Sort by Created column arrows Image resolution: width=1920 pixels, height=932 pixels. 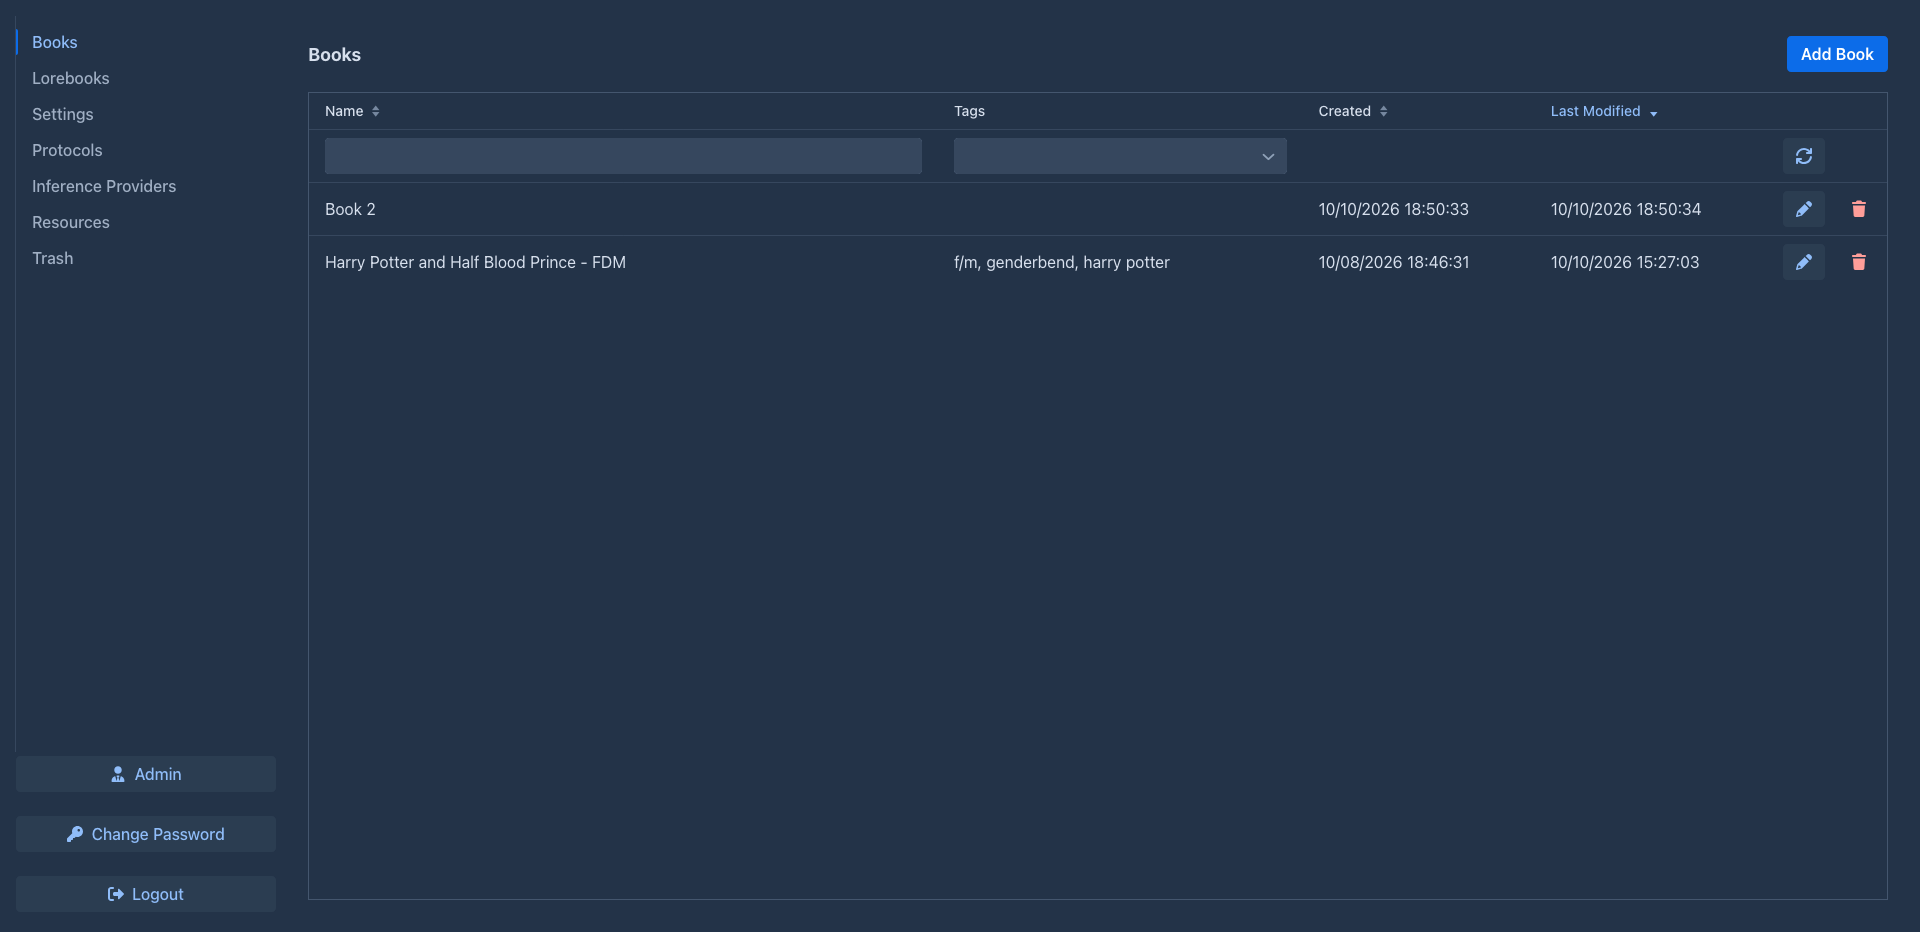(1383, 111)
